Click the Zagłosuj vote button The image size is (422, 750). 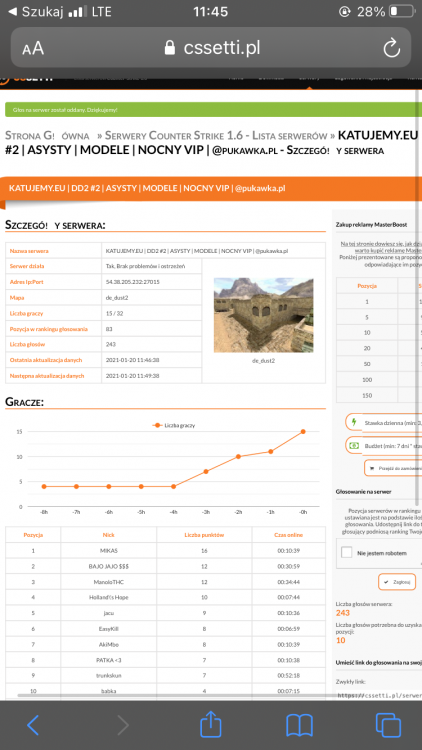pos(397,582)
